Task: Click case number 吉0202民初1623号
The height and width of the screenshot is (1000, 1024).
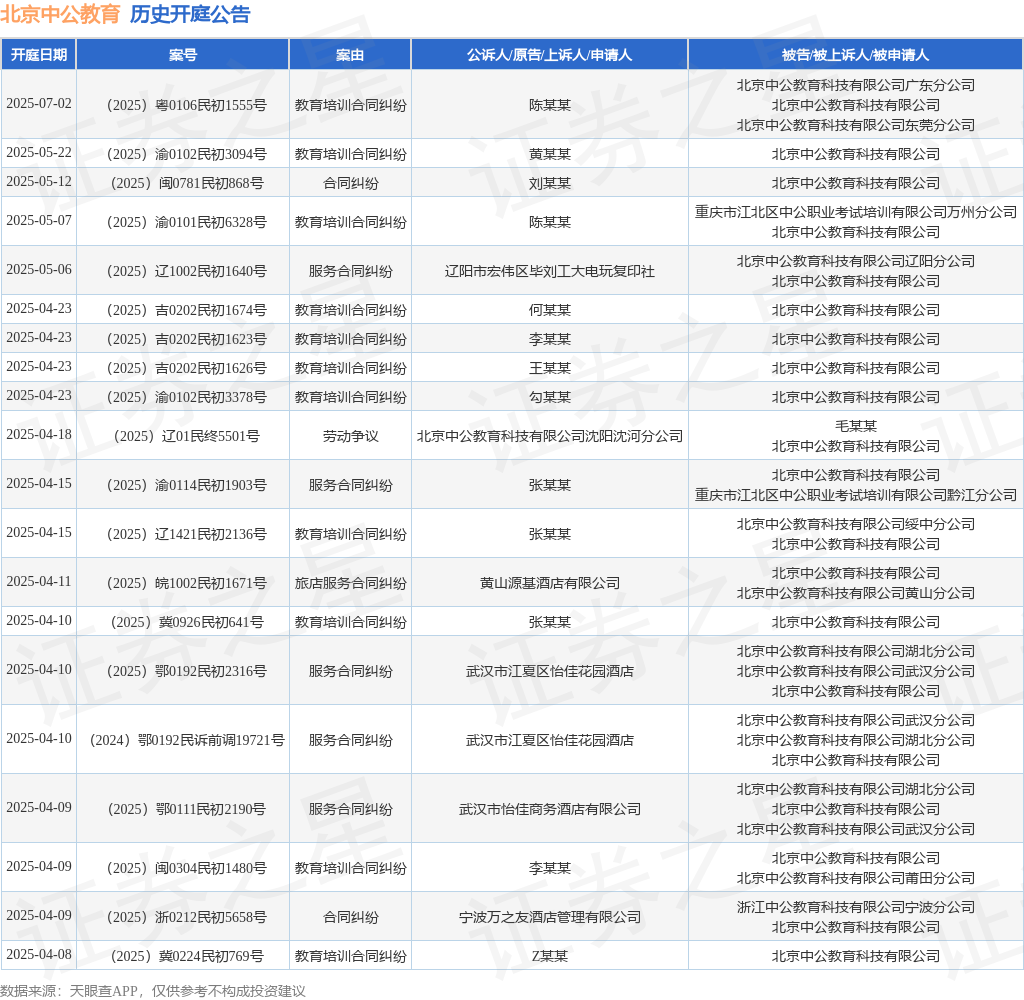Action: point(187,339)
